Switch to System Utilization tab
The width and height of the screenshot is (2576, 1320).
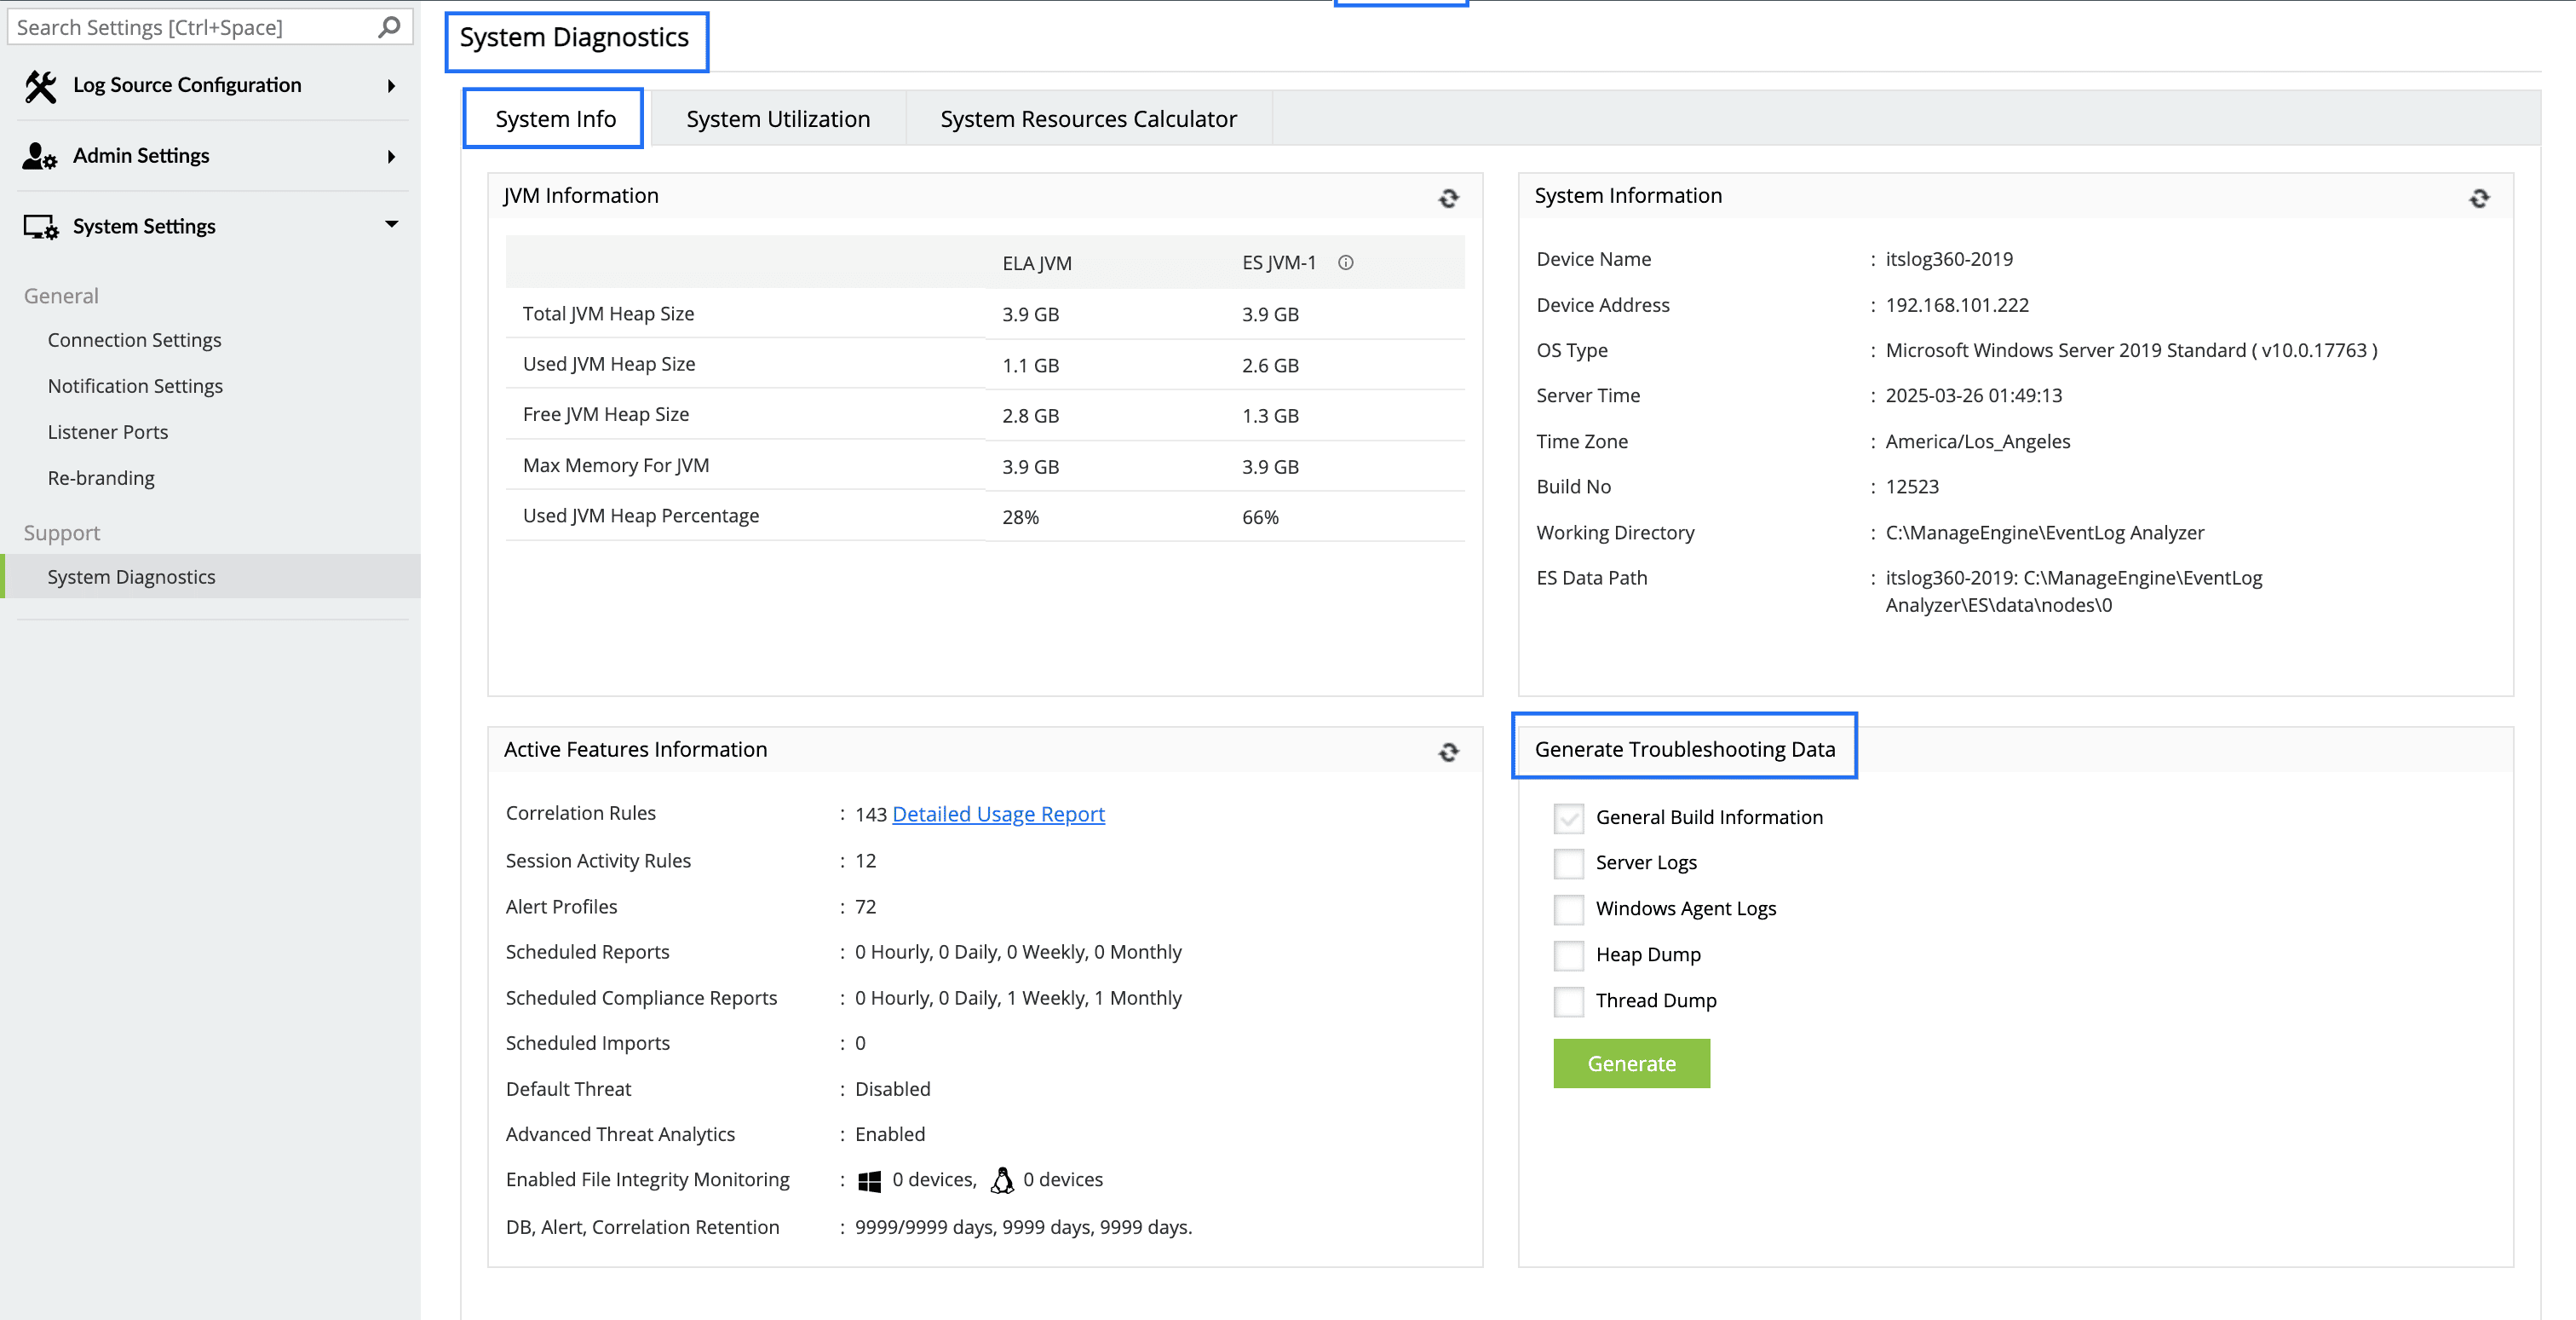click(x=777, y=119)
